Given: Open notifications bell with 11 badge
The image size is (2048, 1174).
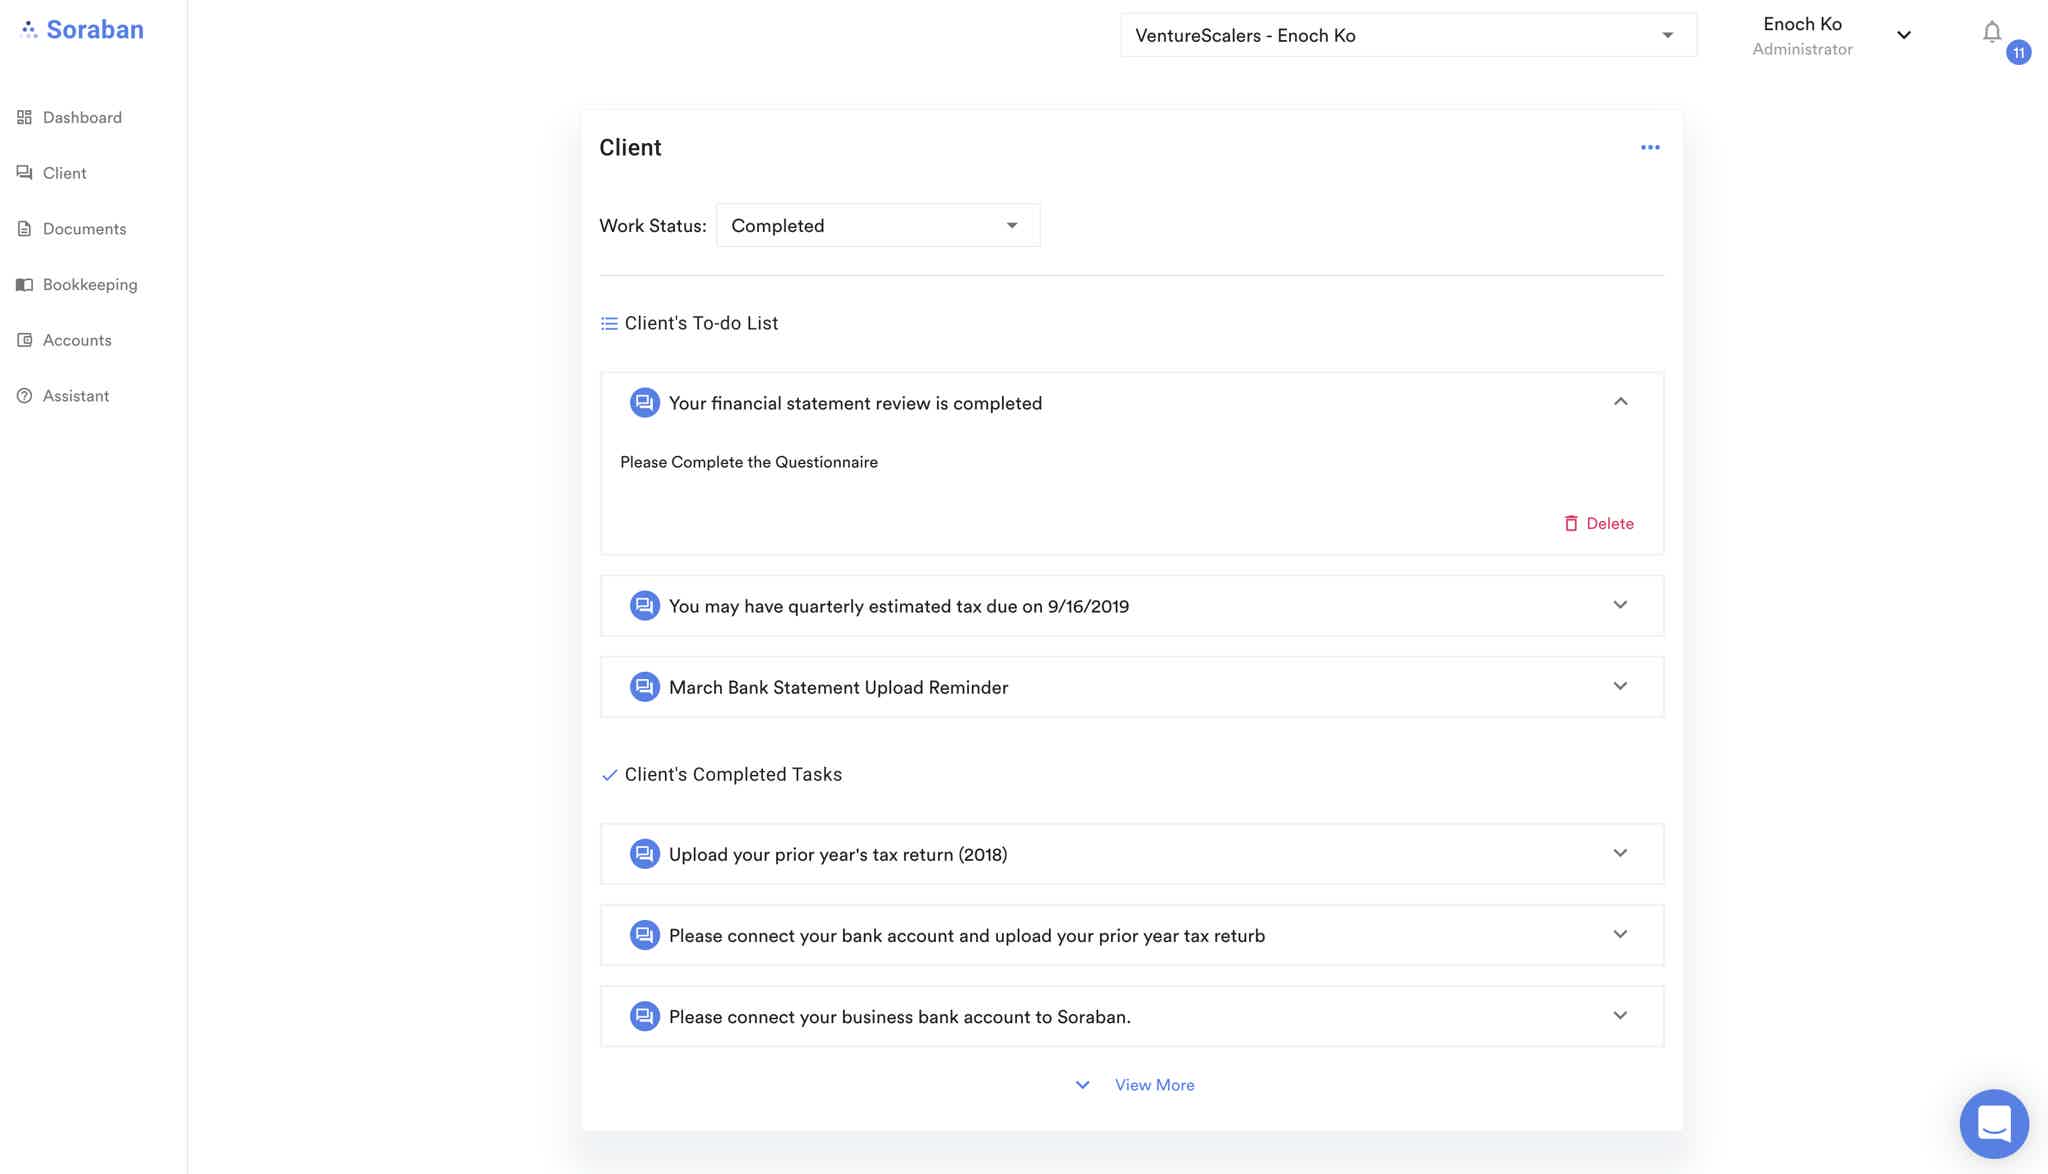Looking at the screenshot, I should tap(1993, 33).
